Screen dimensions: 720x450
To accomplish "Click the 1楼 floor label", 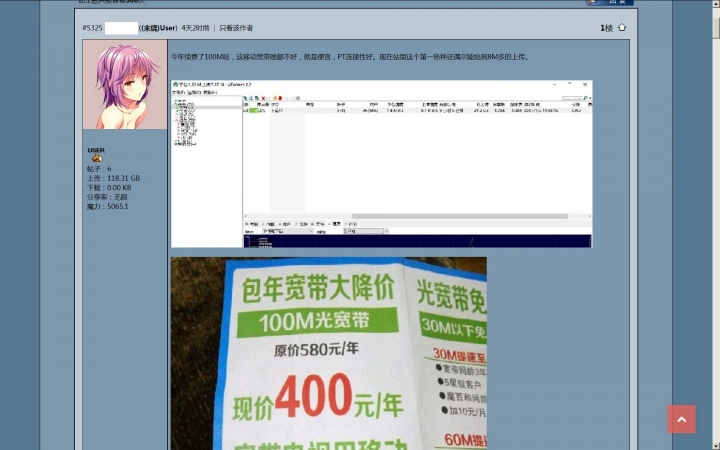I will tap(606, 28).
